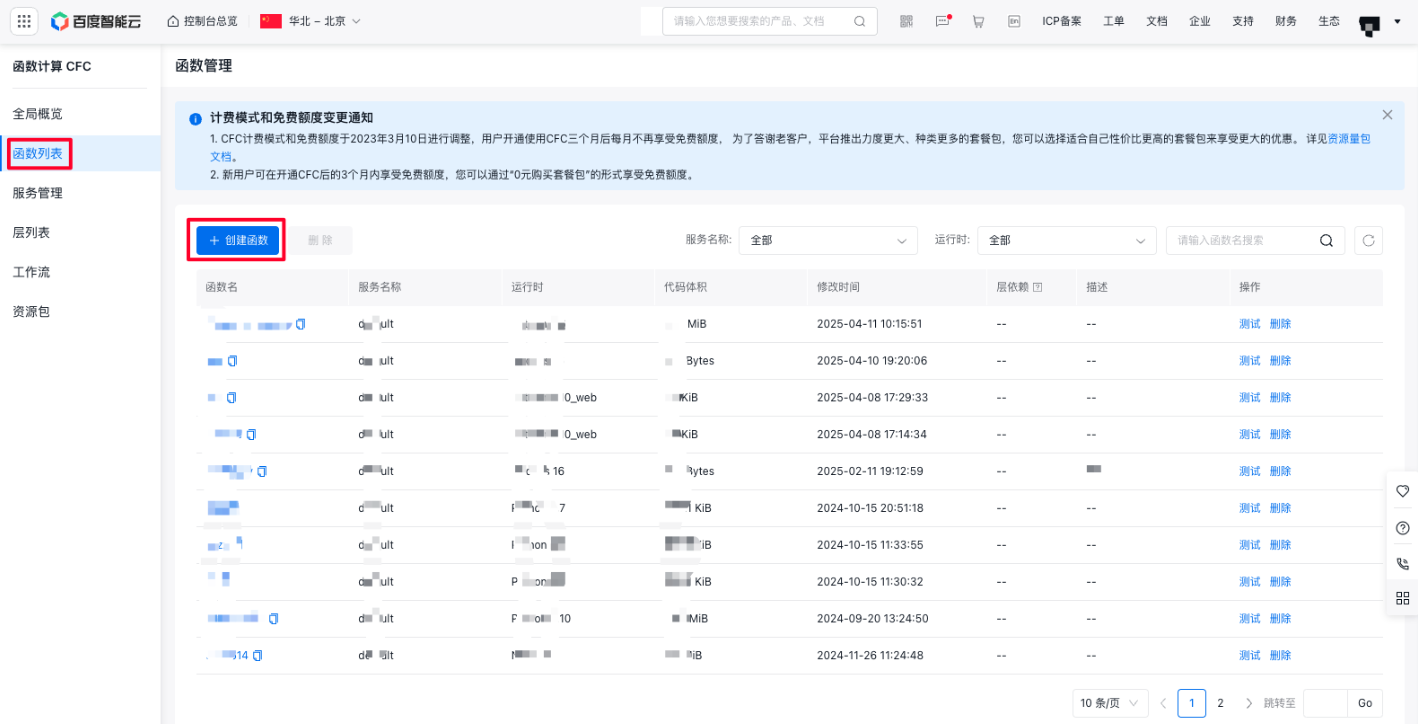Click the user avatar in the header
Screen dimensions: 1418x724
[x=1370, y=24]
